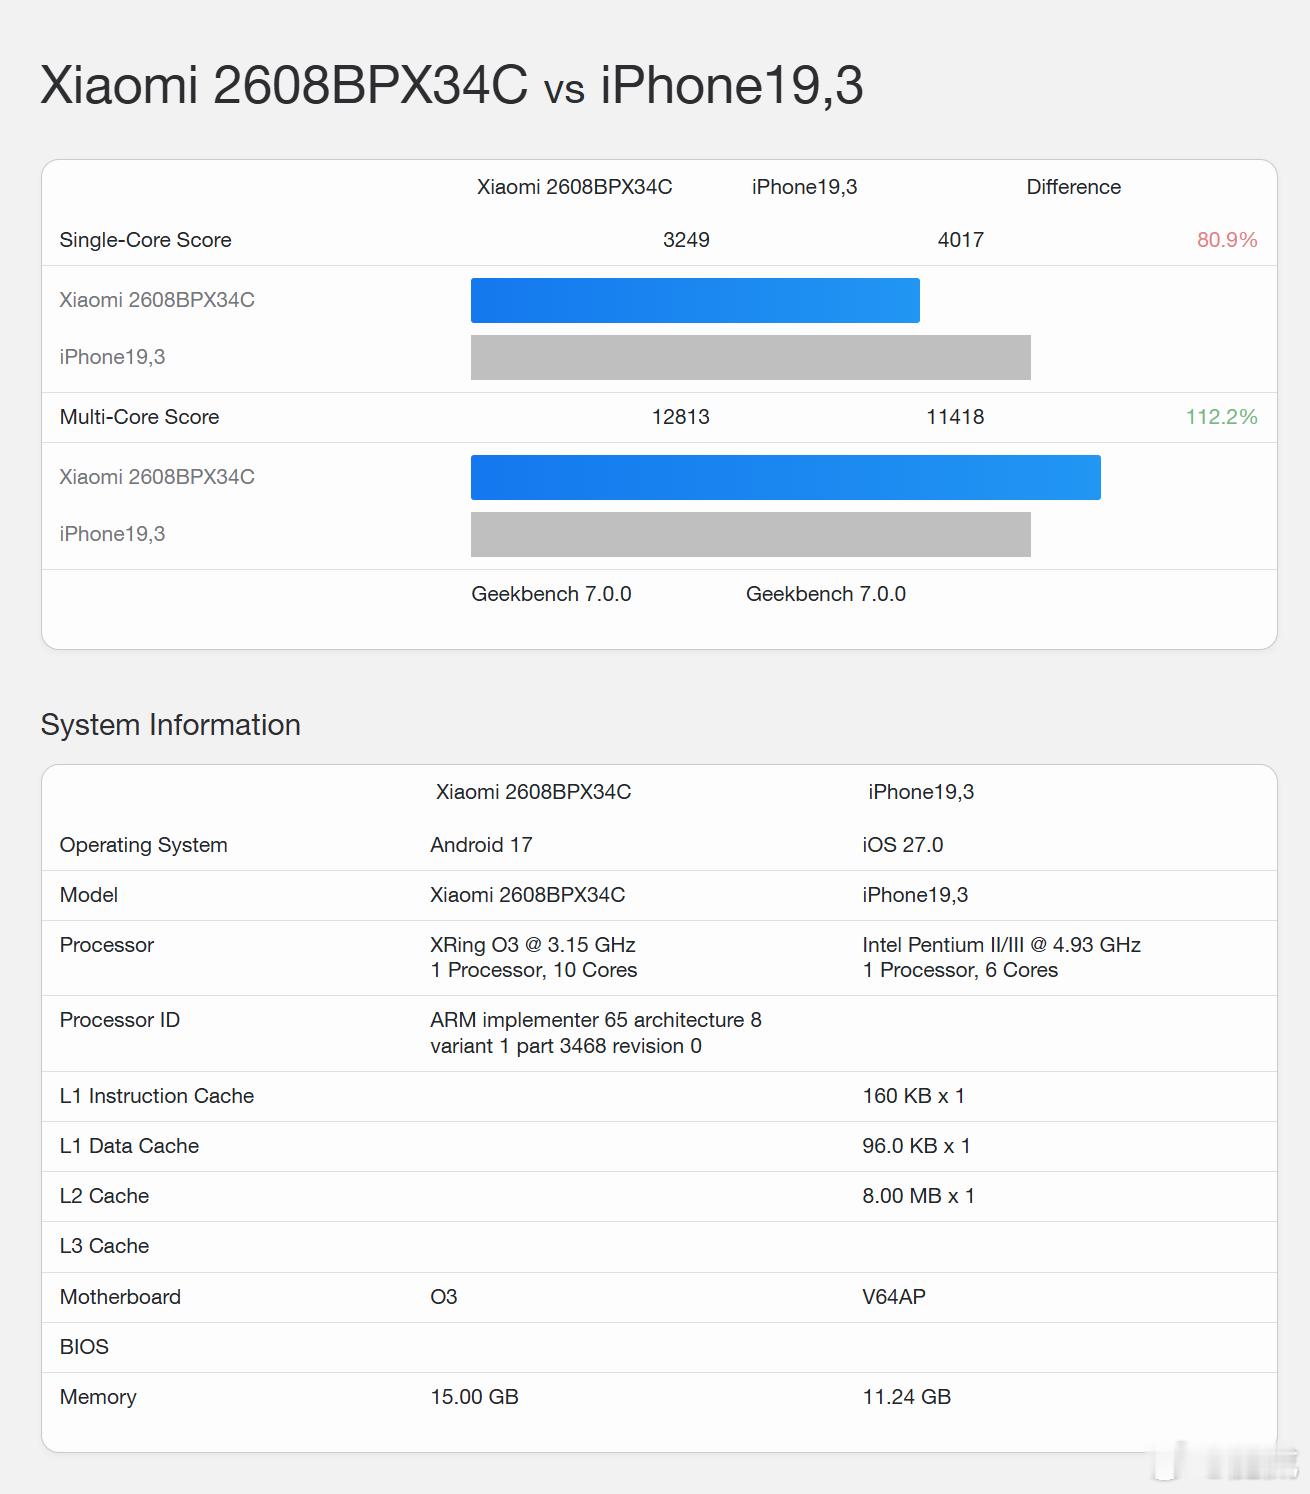Click the iPhone19,3 column header in score table
Image resolution: width=1310 pixels, height=1494 pixels.
tap(804, 187)
